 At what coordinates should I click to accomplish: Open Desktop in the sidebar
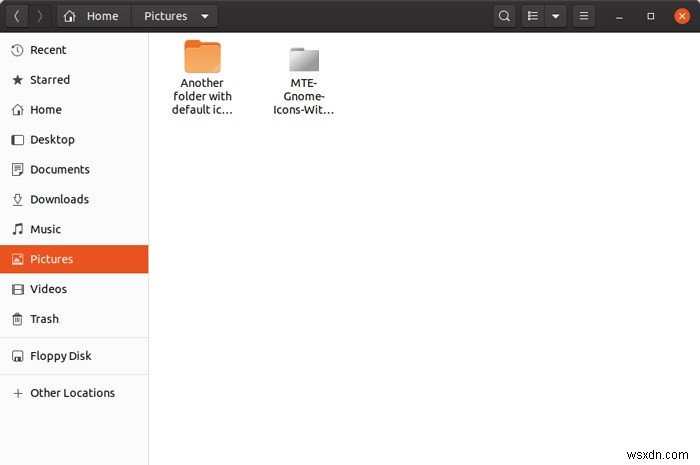pyautogui.click(x=74, y=140)
